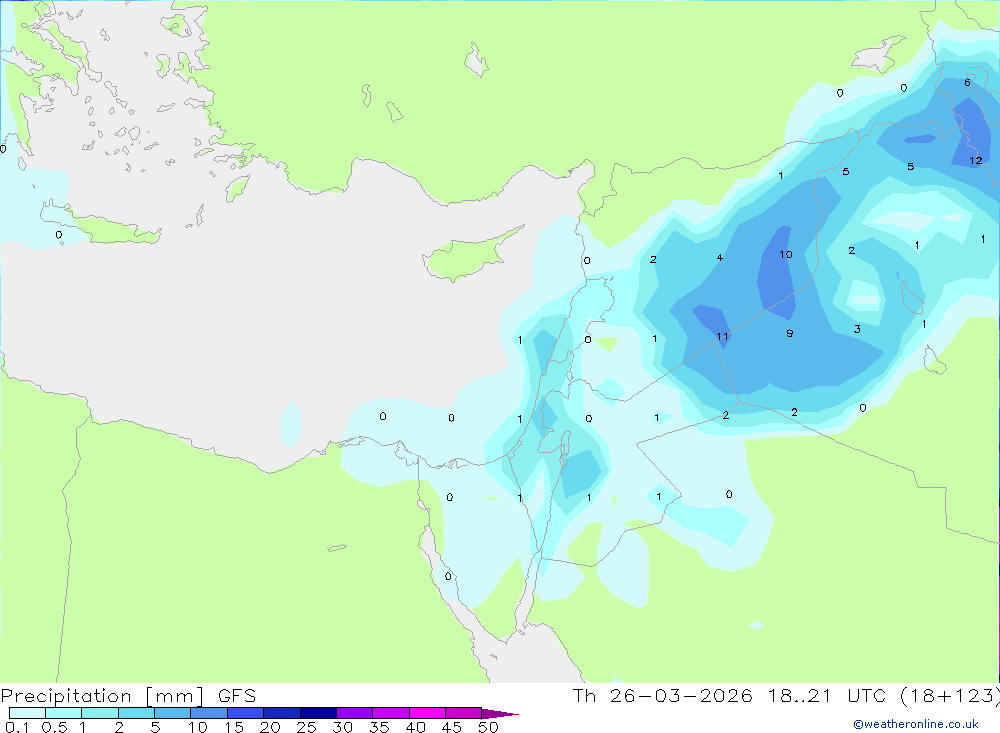Viewport: 1000px width, 733px height.
Task: Click the "50" legend scale label
Action: tap(488, 727)
